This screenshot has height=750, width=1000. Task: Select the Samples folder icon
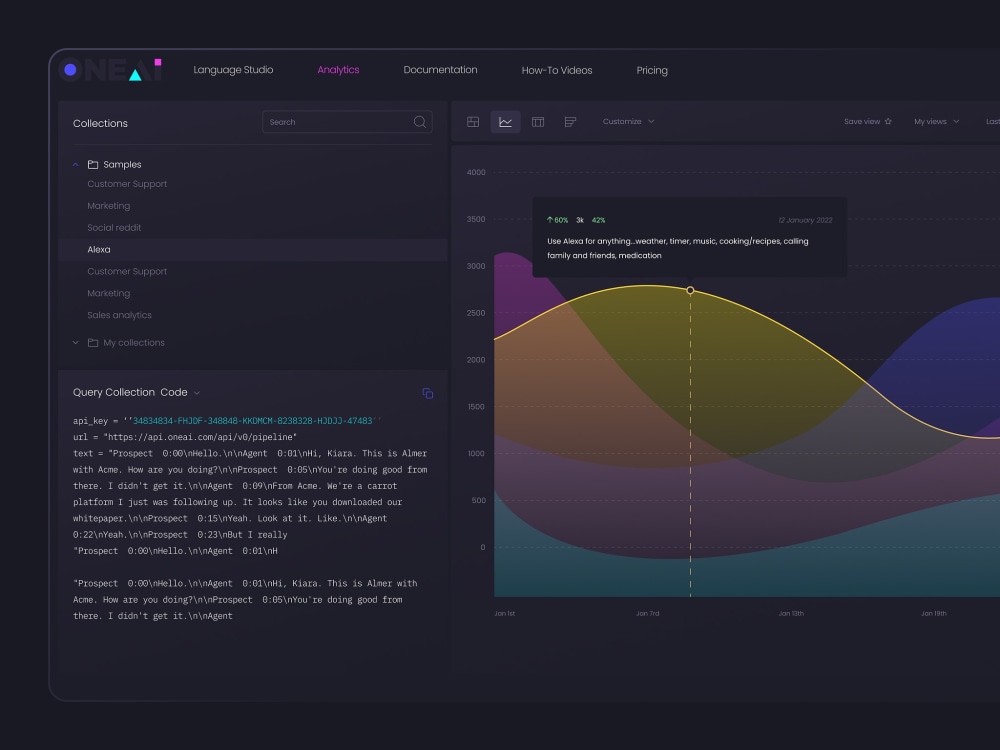pos(93,165)
